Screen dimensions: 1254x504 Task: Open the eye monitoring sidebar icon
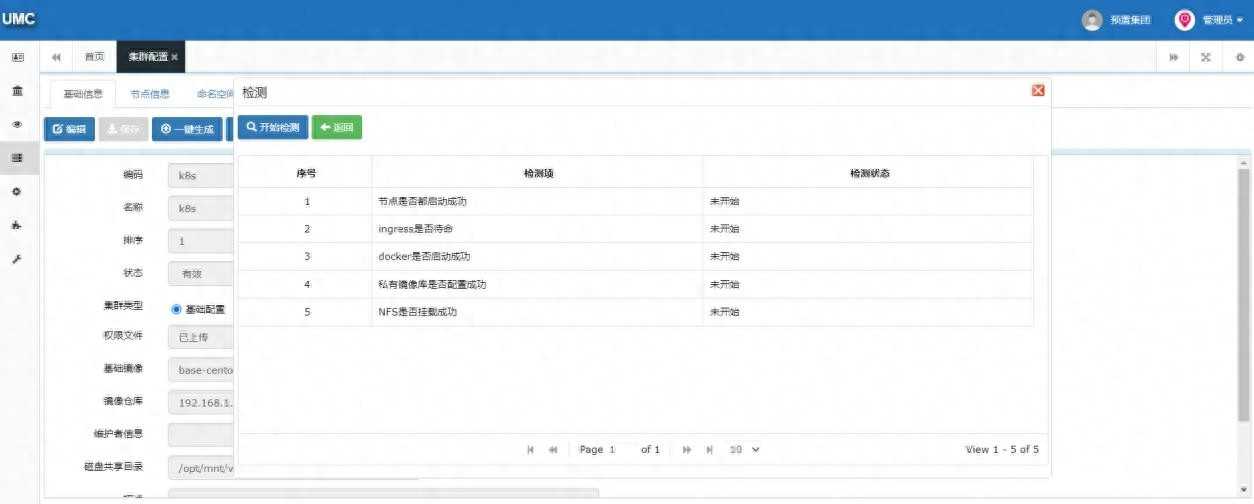click(x=17, y=124)
